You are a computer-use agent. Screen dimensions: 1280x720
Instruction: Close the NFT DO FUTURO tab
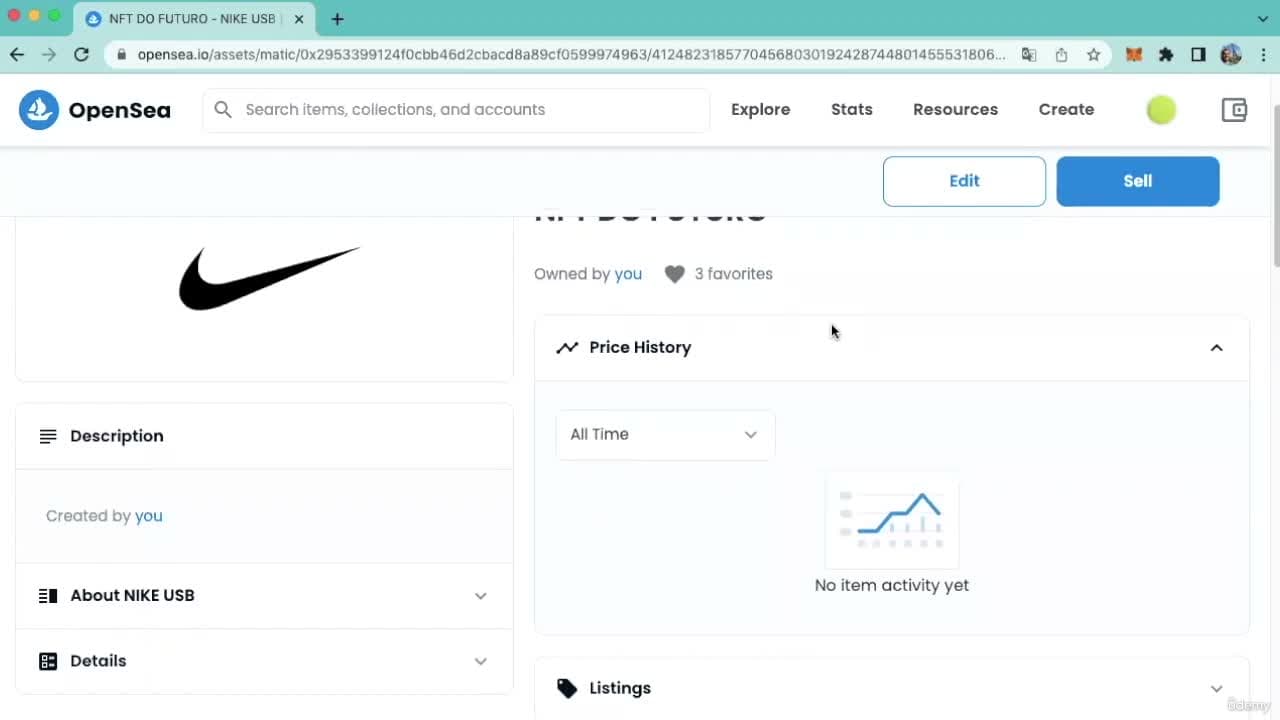coord(299,19)
